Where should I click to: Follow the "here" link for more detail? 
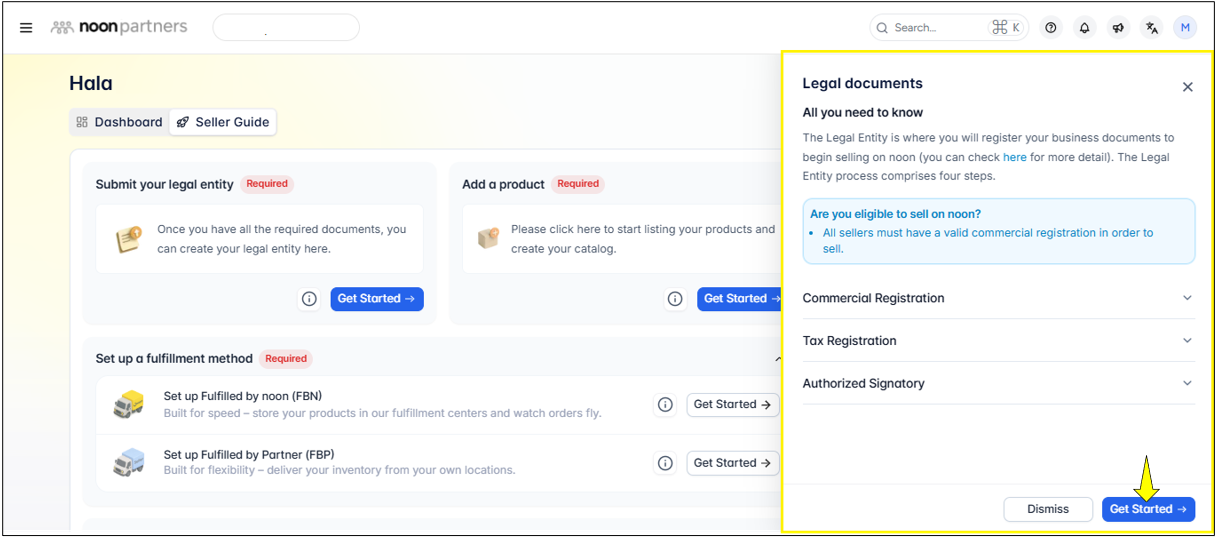[1014, 157]
